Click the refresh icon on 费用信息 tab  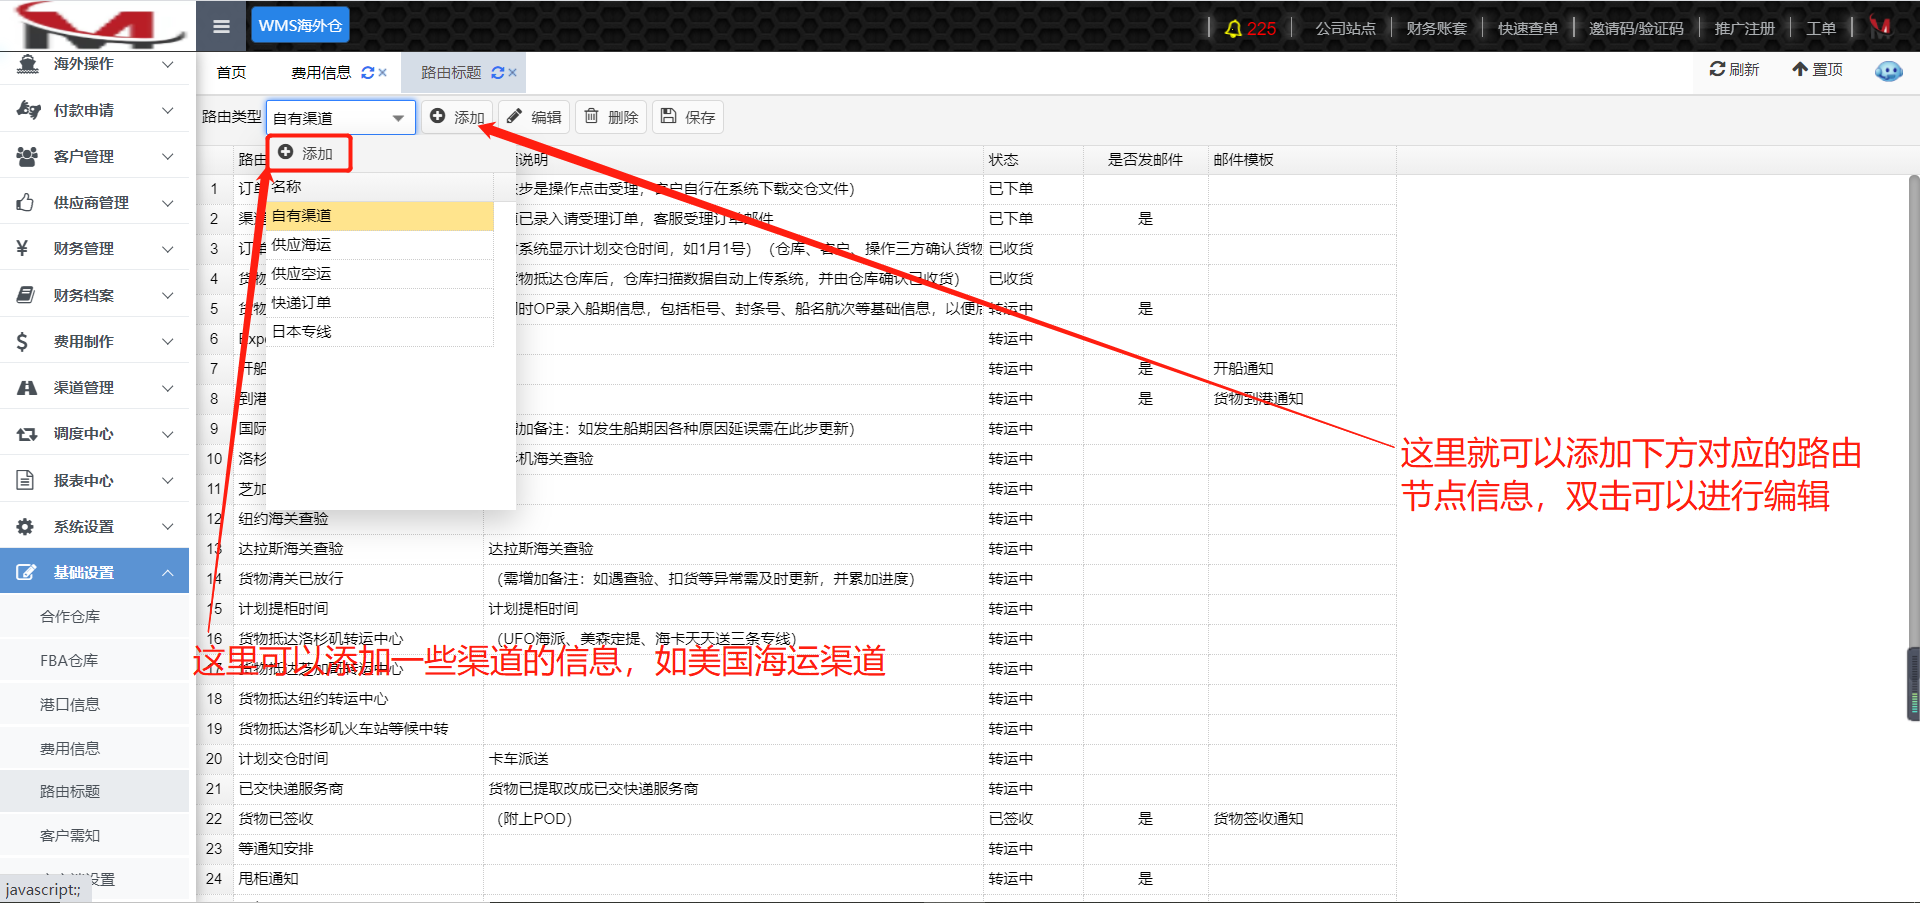(367, 73)
